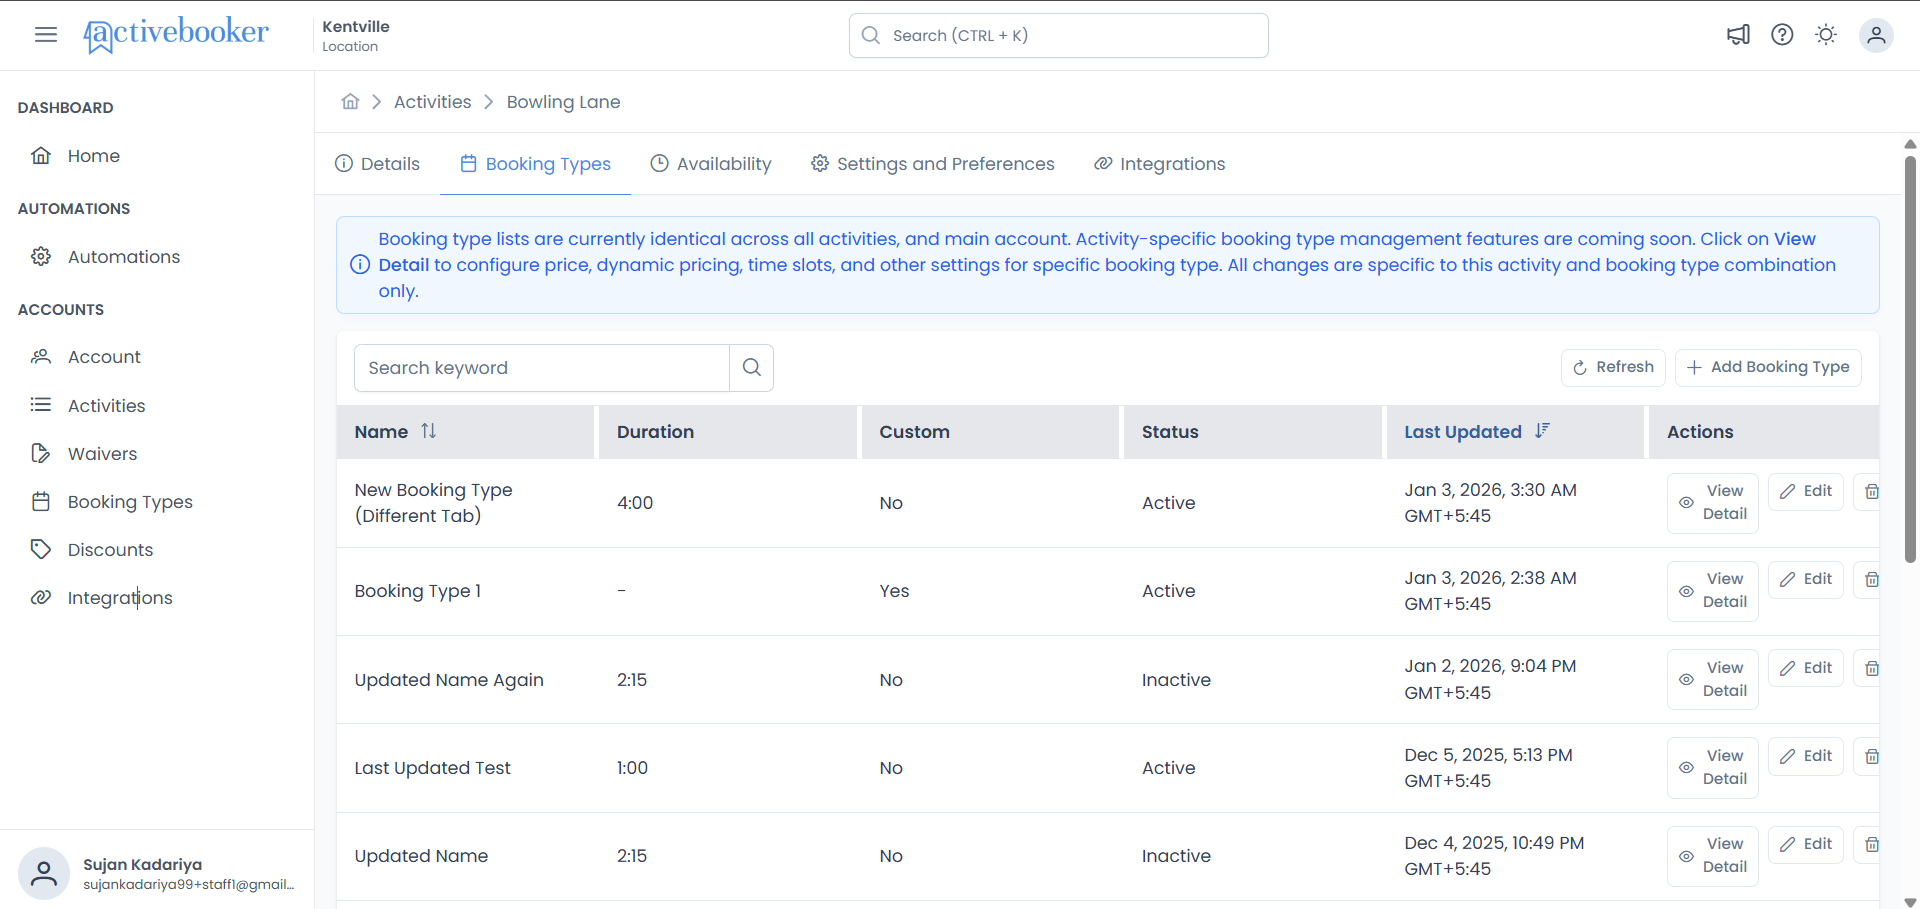Open the help question mark icon
The width and height of the screenshot is (1920, 909).
click(1782, 35)
